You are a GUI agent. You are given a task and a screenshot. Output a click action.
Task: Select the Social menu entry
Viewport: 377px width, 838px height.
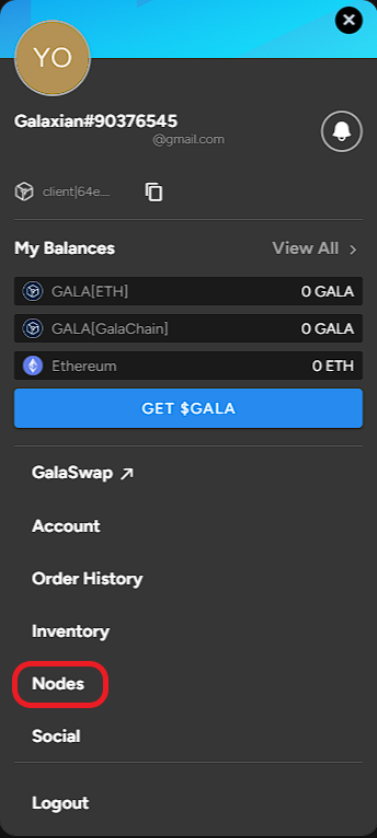[56, 736]
